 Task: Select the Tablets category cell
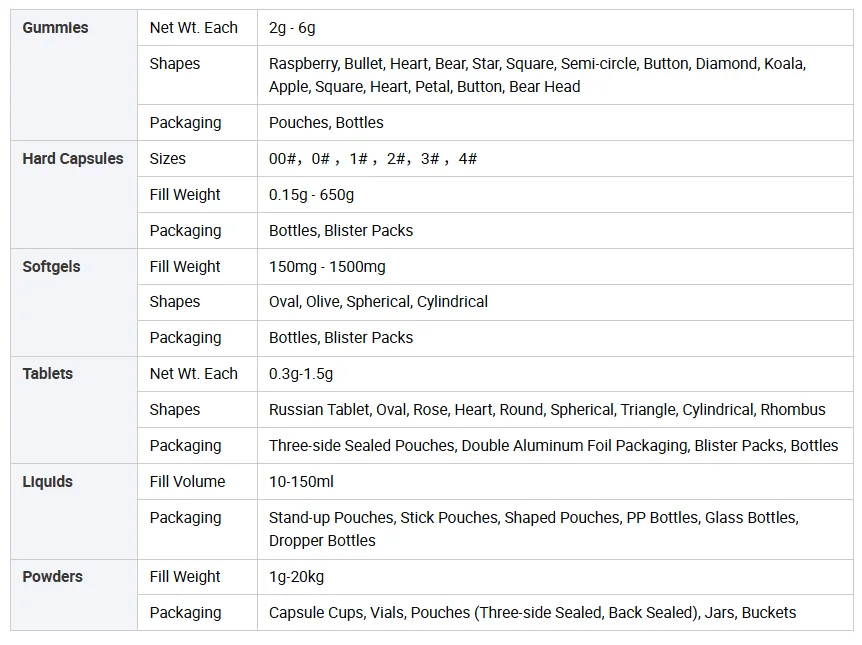click(74, 410)
